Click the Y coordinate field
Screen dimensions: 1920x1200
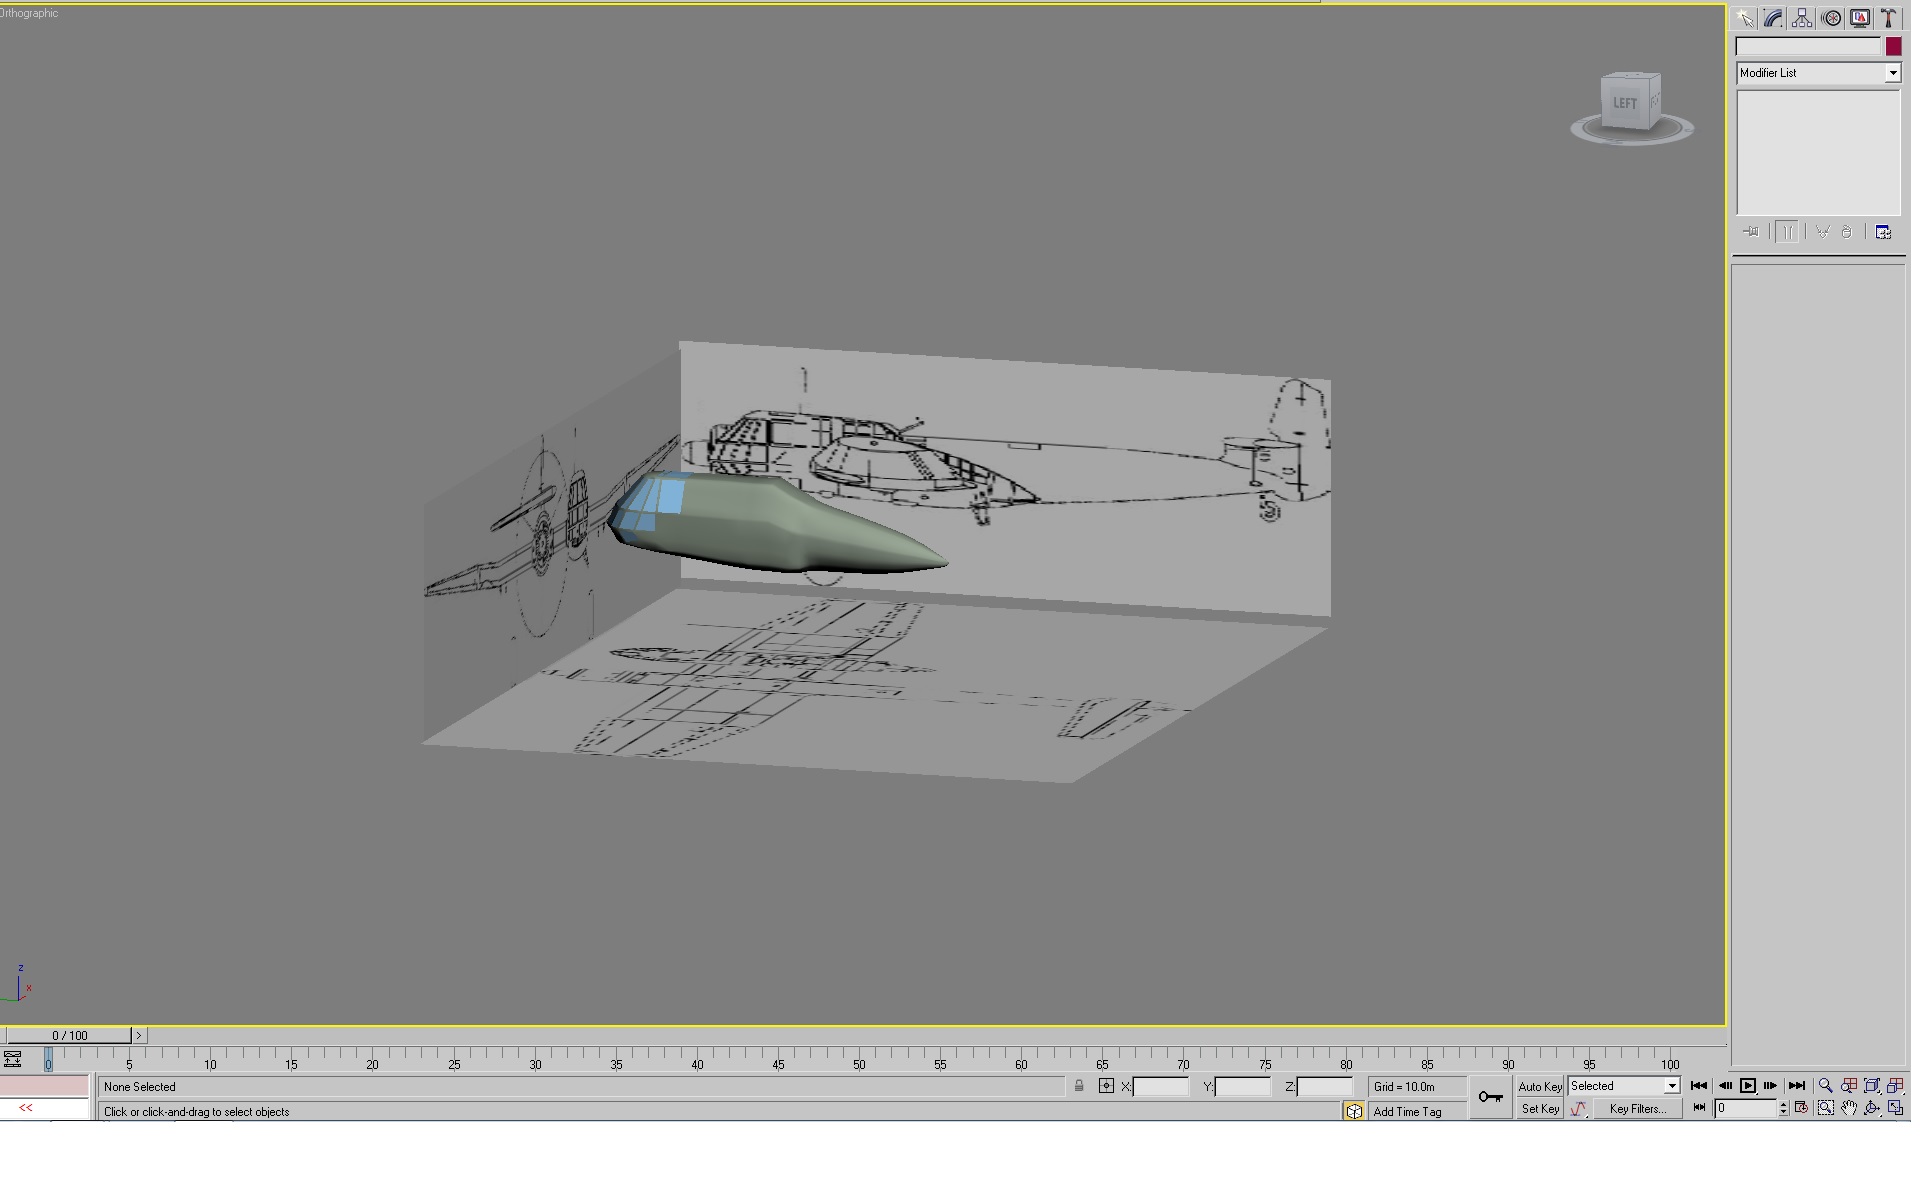point(1243,1086)
